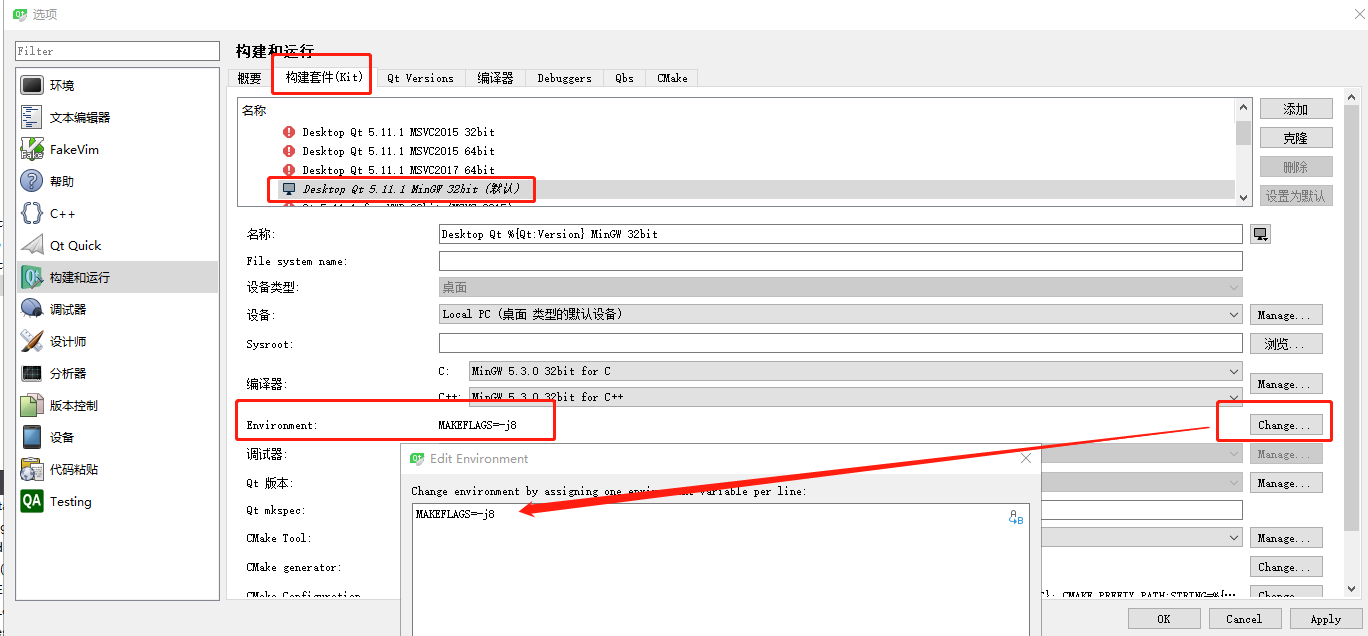Click the File system name field

pyautogui.click(x=840, y=261)
